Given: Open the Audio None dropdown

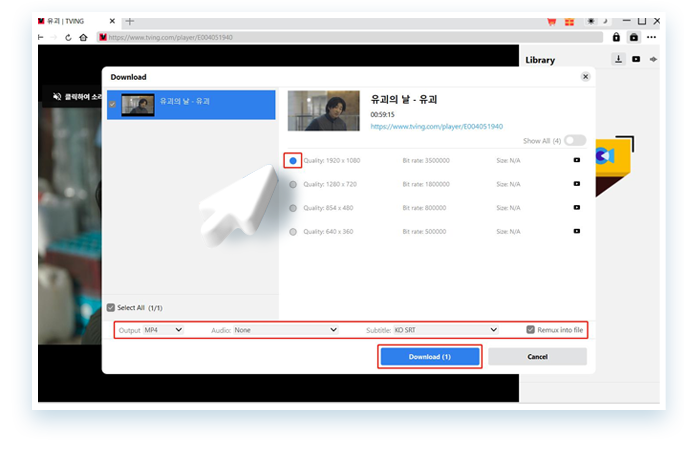Looking at the screenshot, I should pyautogui.click(x=286, y=330).
